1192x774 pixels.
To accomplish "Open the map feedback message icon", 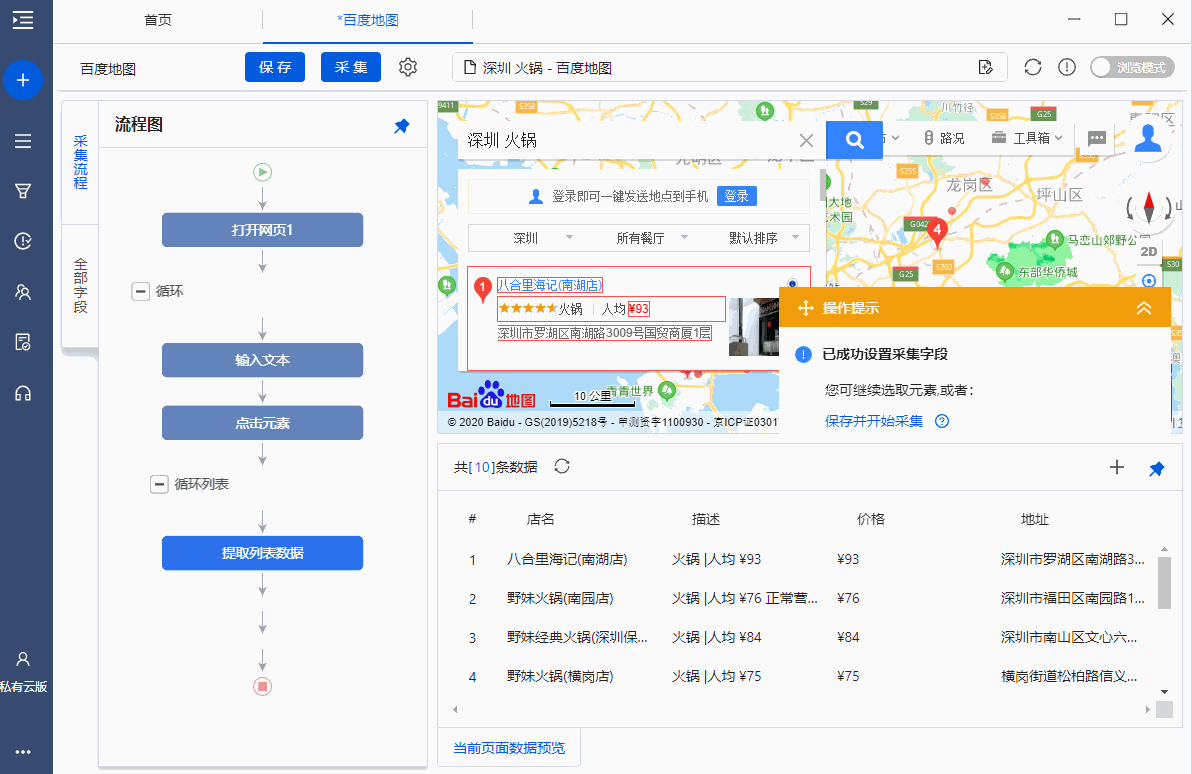I will pyautogui.click(x=1096, y=138).
